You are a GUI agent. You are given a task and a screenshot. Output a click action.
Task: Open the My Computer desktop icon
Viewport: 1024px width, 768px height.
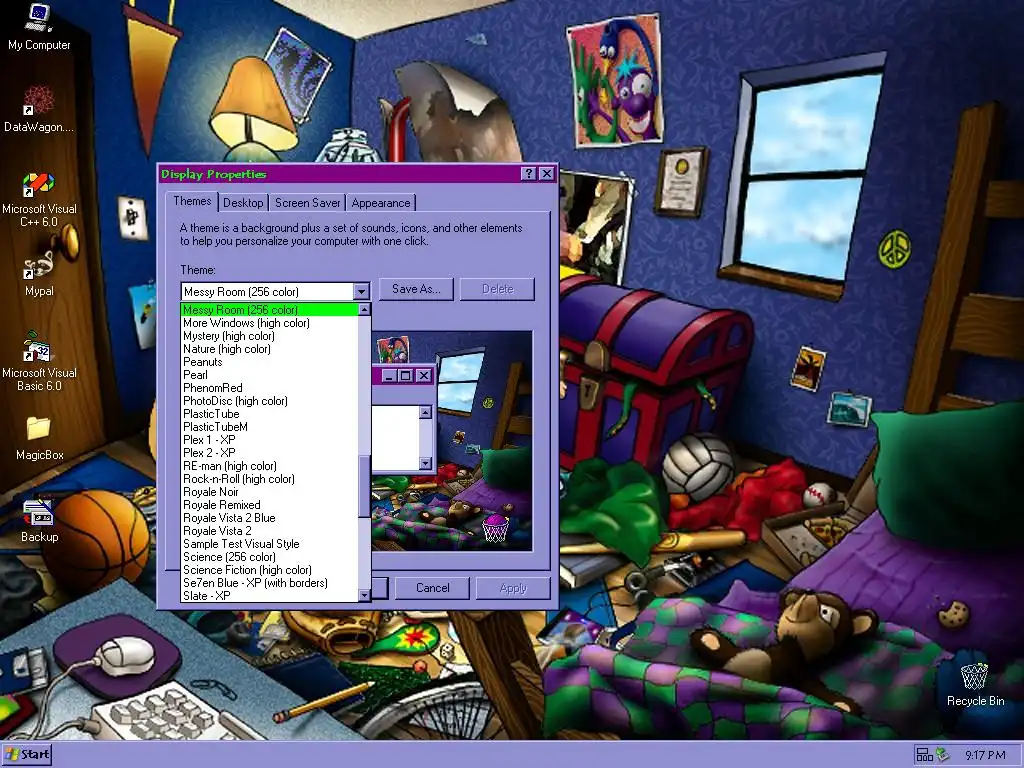39,26
